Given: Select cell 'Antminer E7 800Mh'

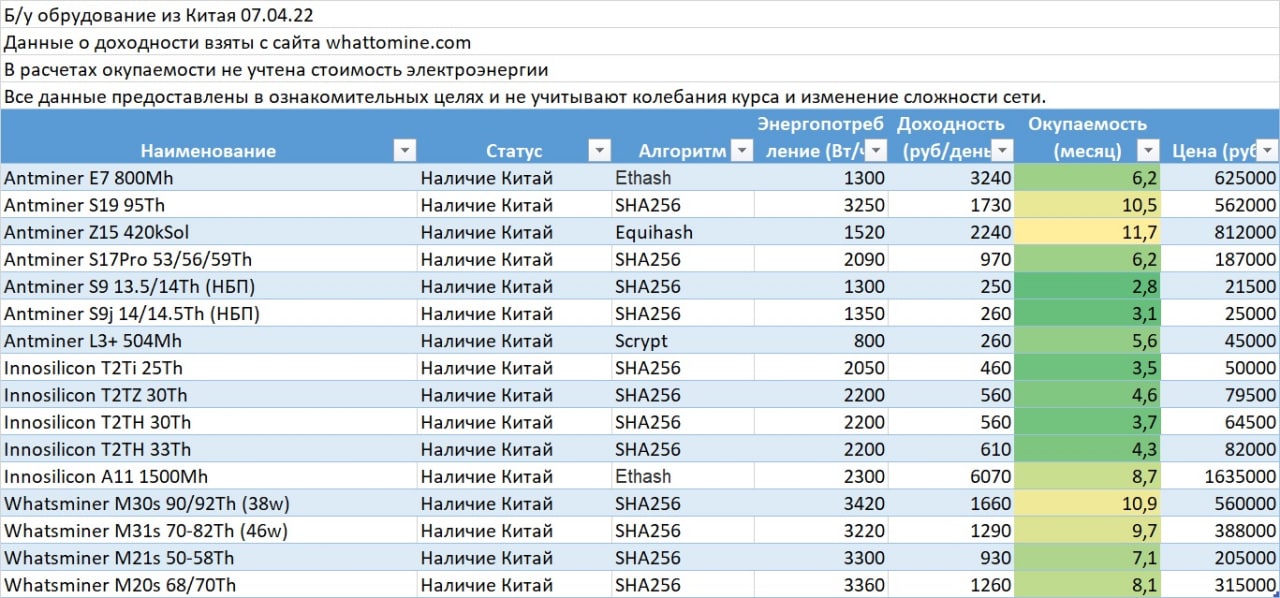Looking at the screenshot, I should [x=208, y=178].
